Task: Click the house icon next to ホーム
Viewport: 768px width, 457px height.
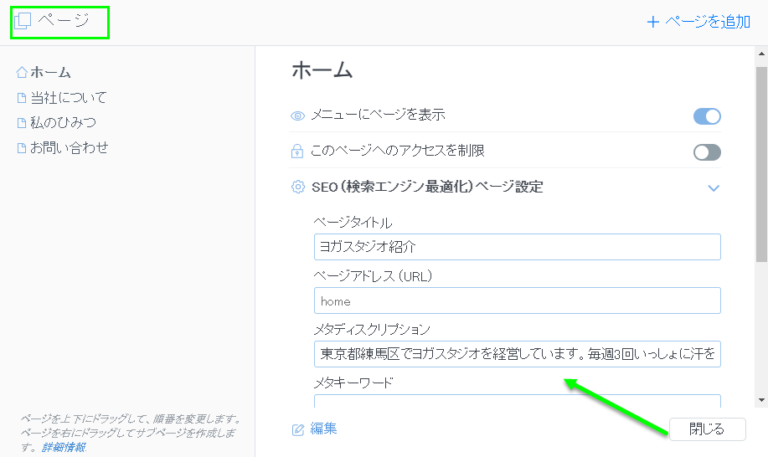Action: (x=21, y=72)
